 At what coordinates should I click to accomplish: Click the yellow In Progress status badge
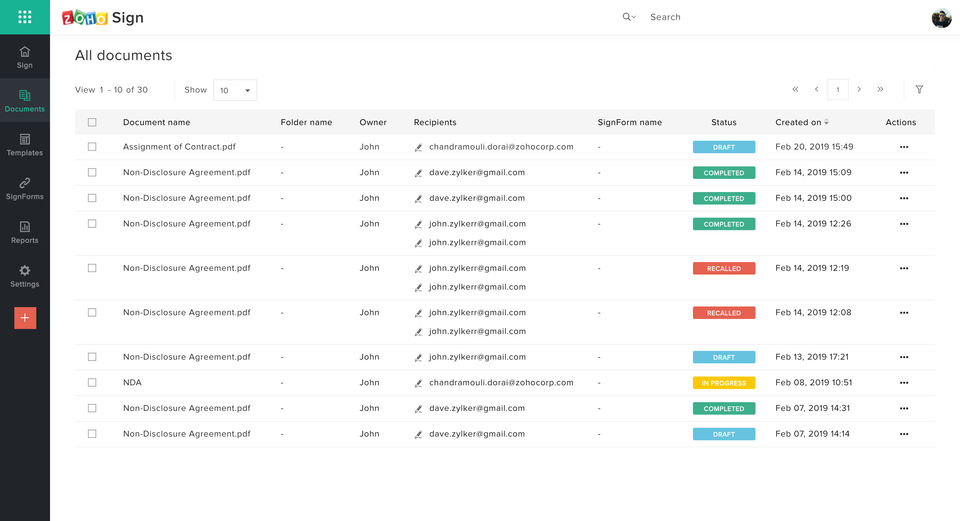pyautogui.click(x=723, y=383)
